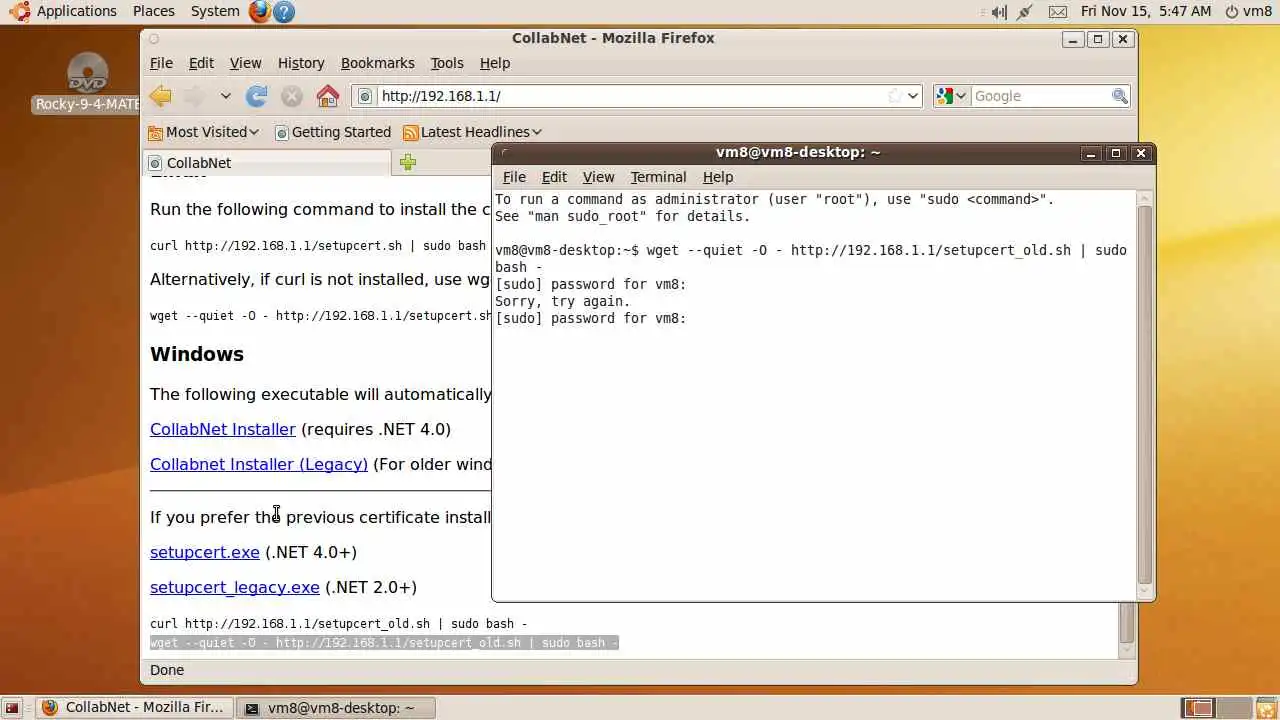Open the back/forward history dropdown arrow
This screenshot has width=1280, height=720.
point(226,96)
